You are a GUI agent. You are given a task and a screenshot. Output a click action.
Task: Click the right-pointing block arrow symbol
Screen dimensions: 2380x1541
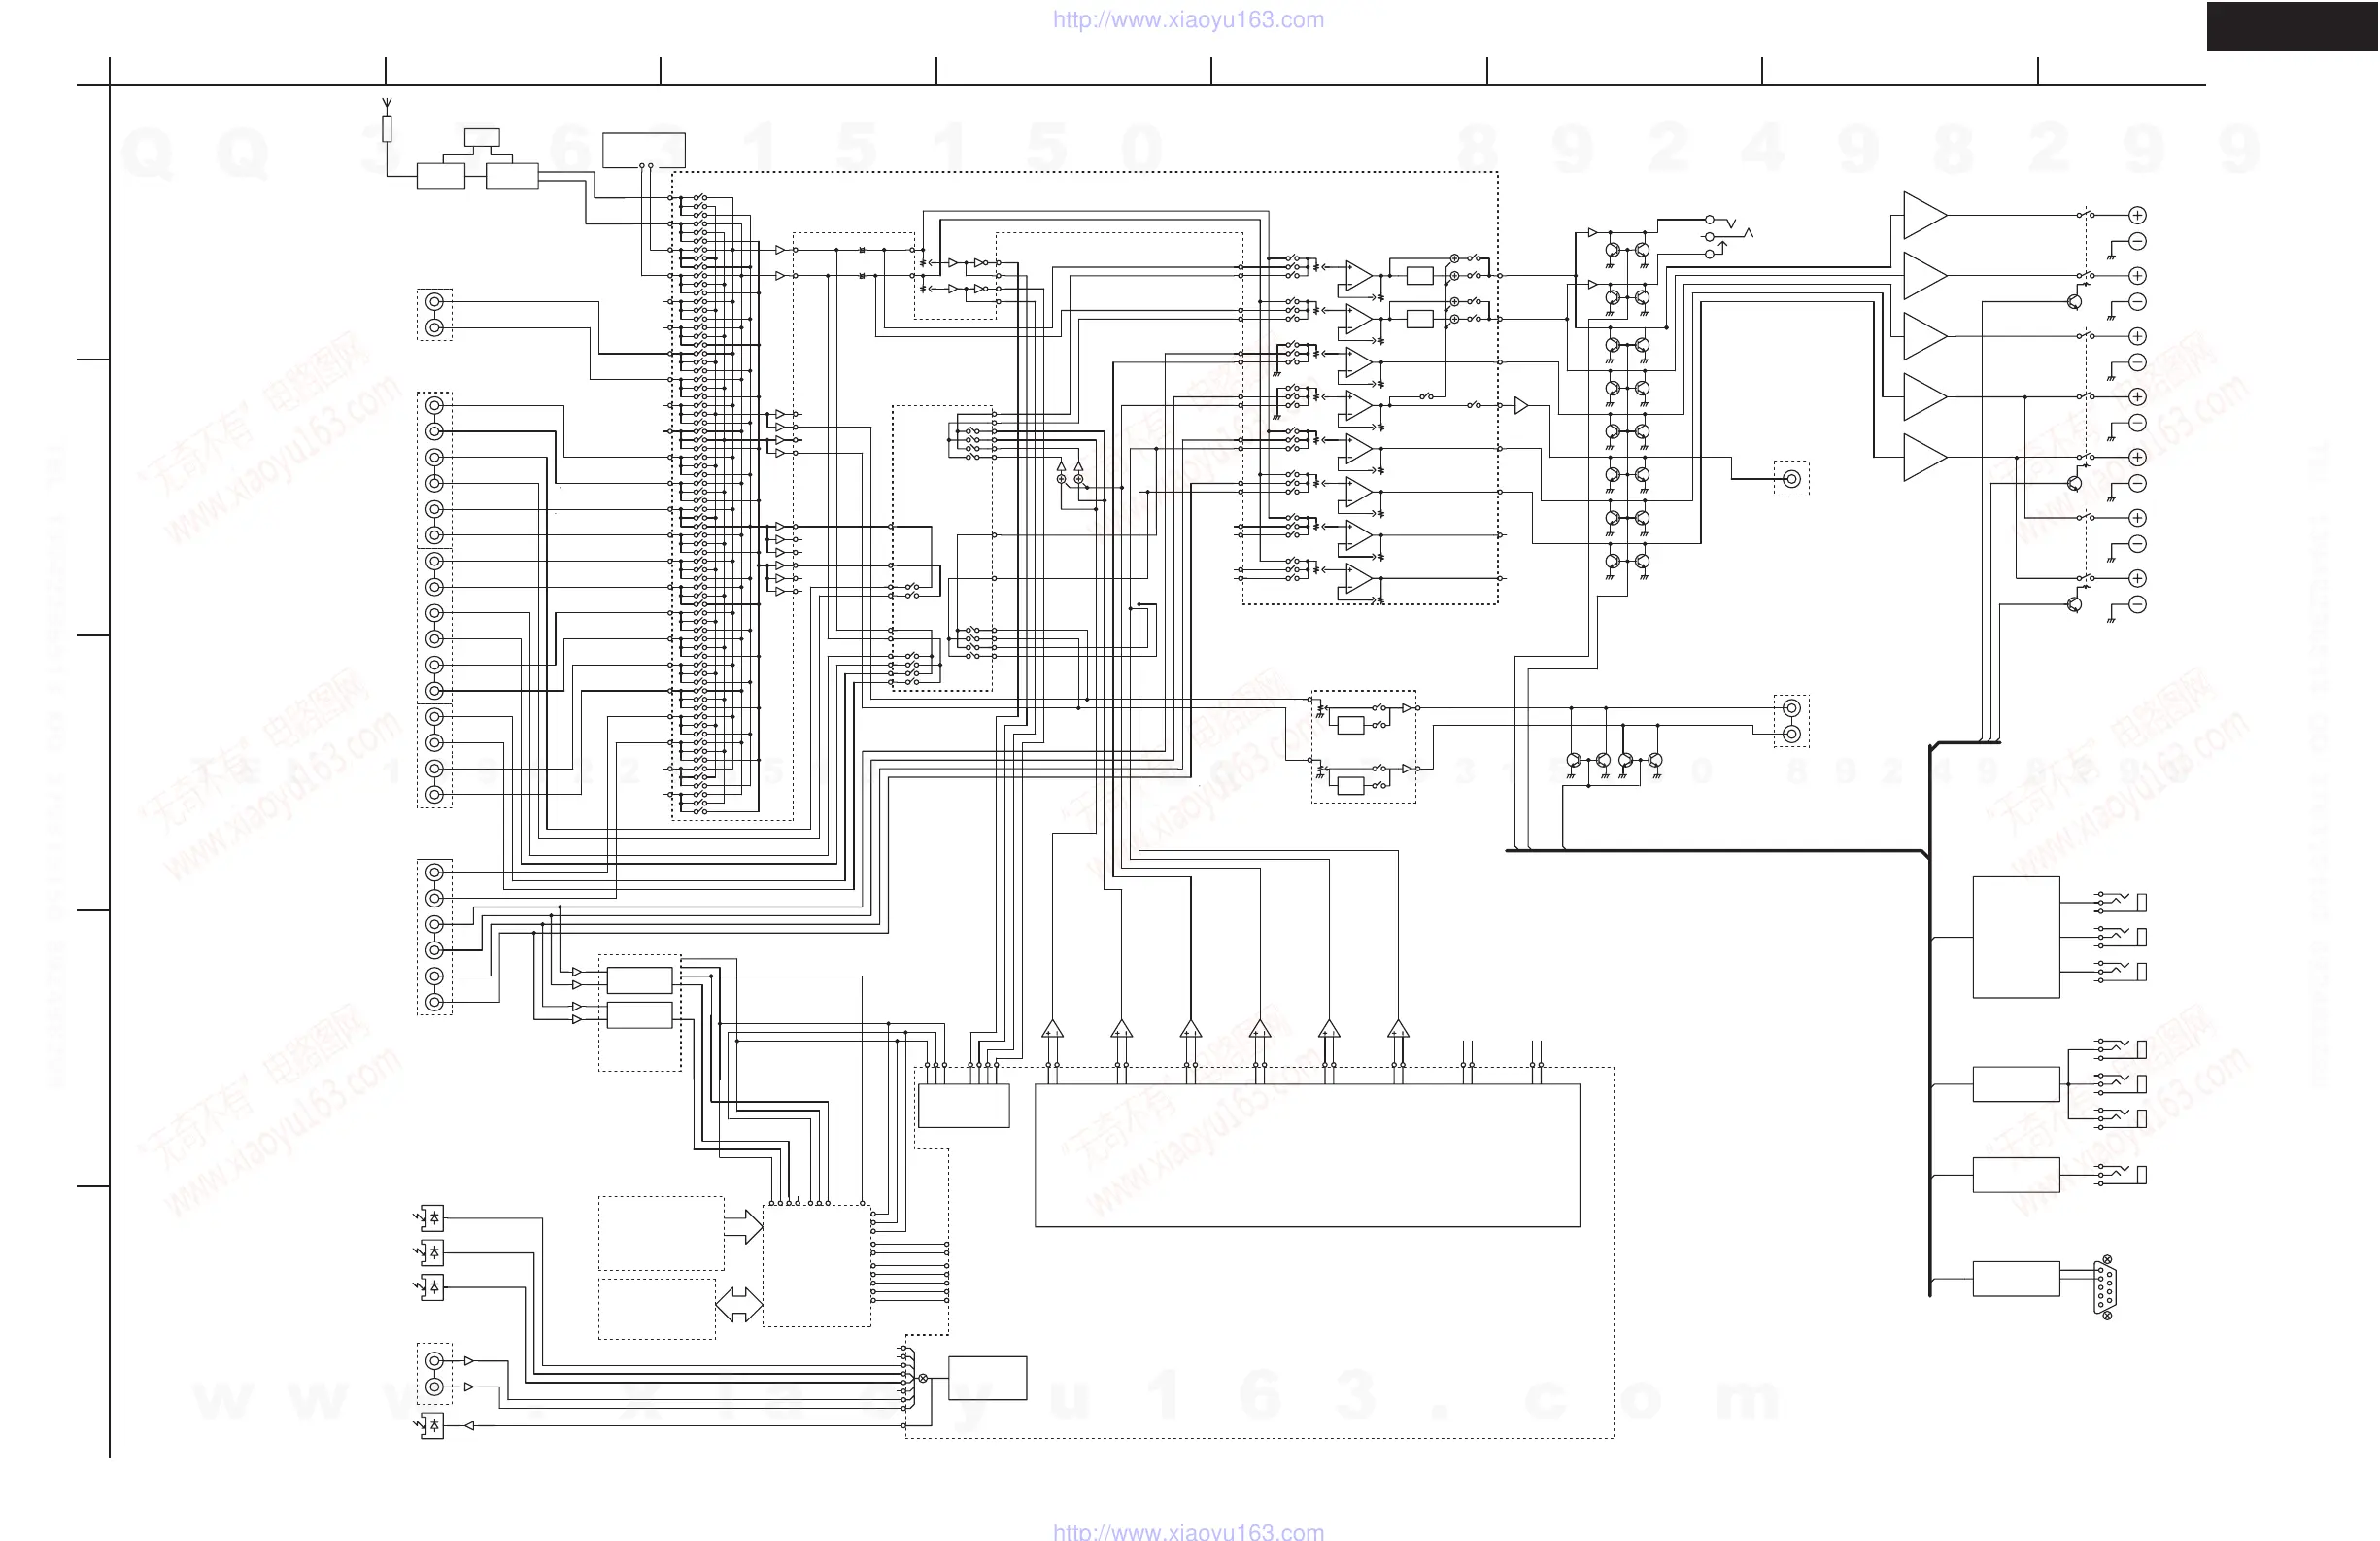click(x=743, y=1226)
